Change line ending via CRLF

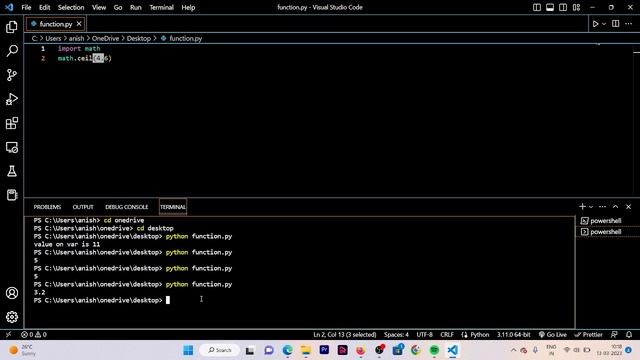[447, 335]
